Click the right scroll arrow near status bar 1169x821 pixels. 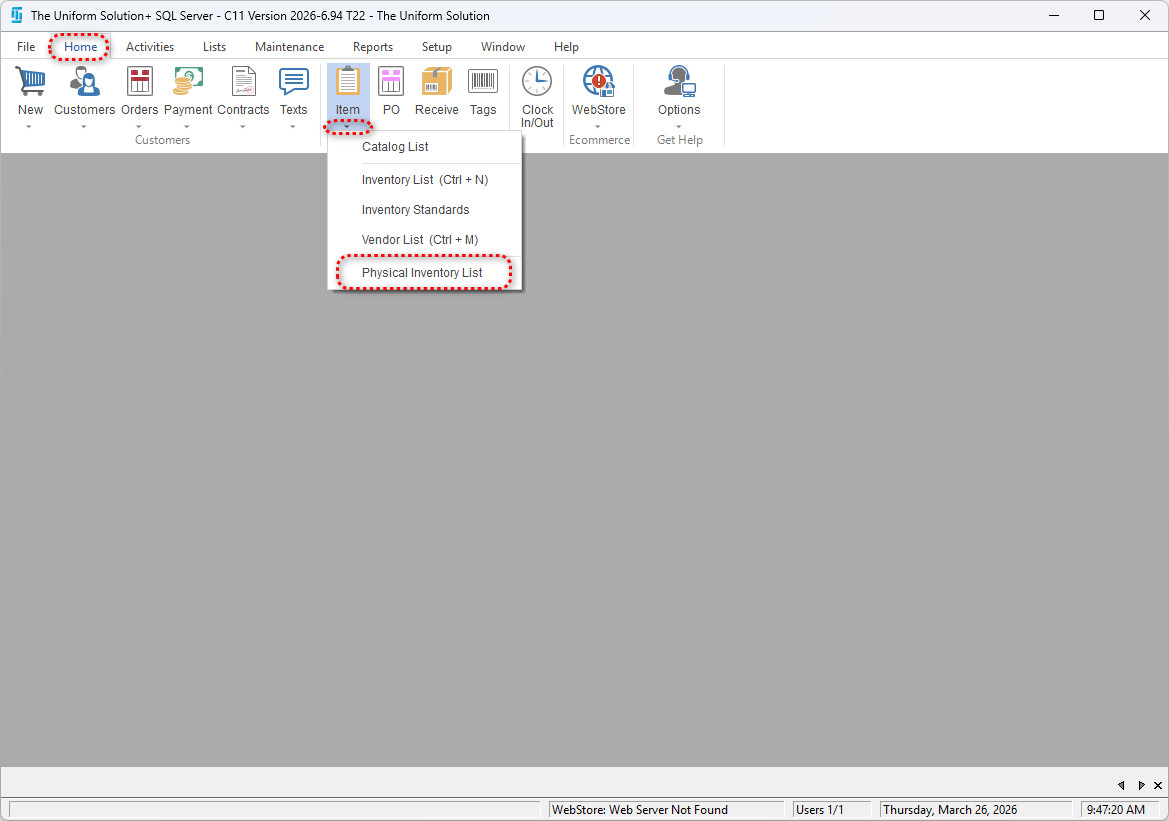(1141, 786)
